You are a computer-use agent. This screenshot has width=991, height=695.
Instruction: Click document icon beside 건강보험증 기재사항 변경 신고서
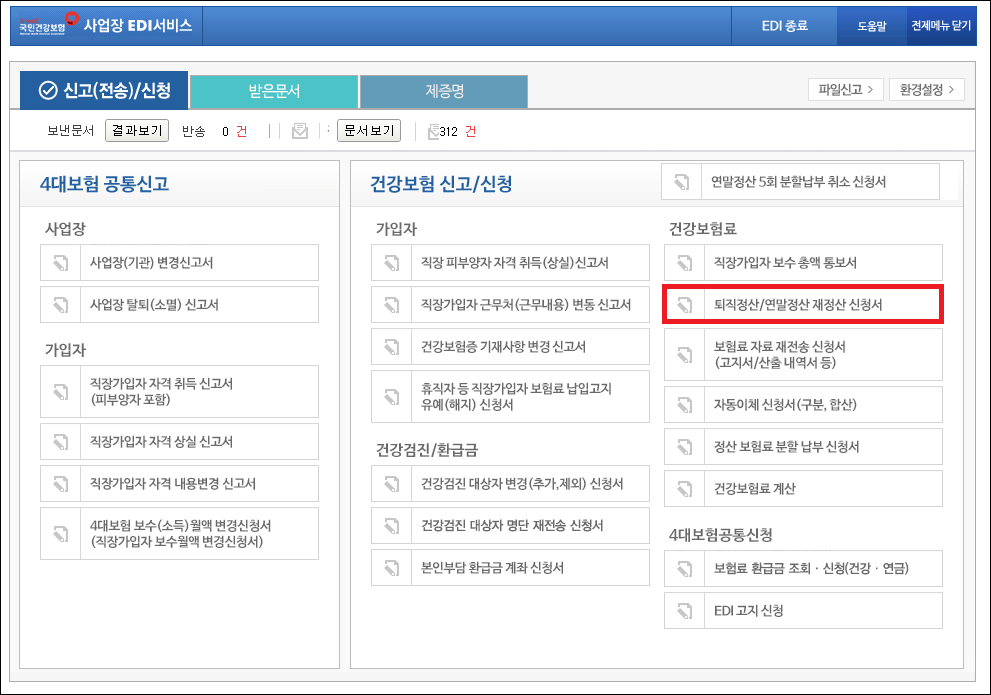click(392, 347)
